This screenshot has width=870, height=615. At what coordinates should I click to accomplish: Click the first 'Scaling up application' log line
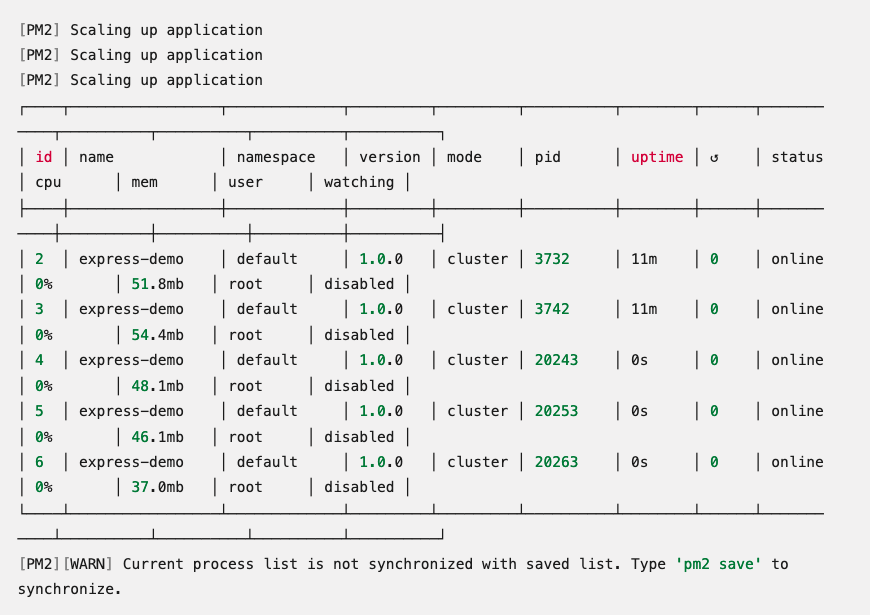click(139, 30)
